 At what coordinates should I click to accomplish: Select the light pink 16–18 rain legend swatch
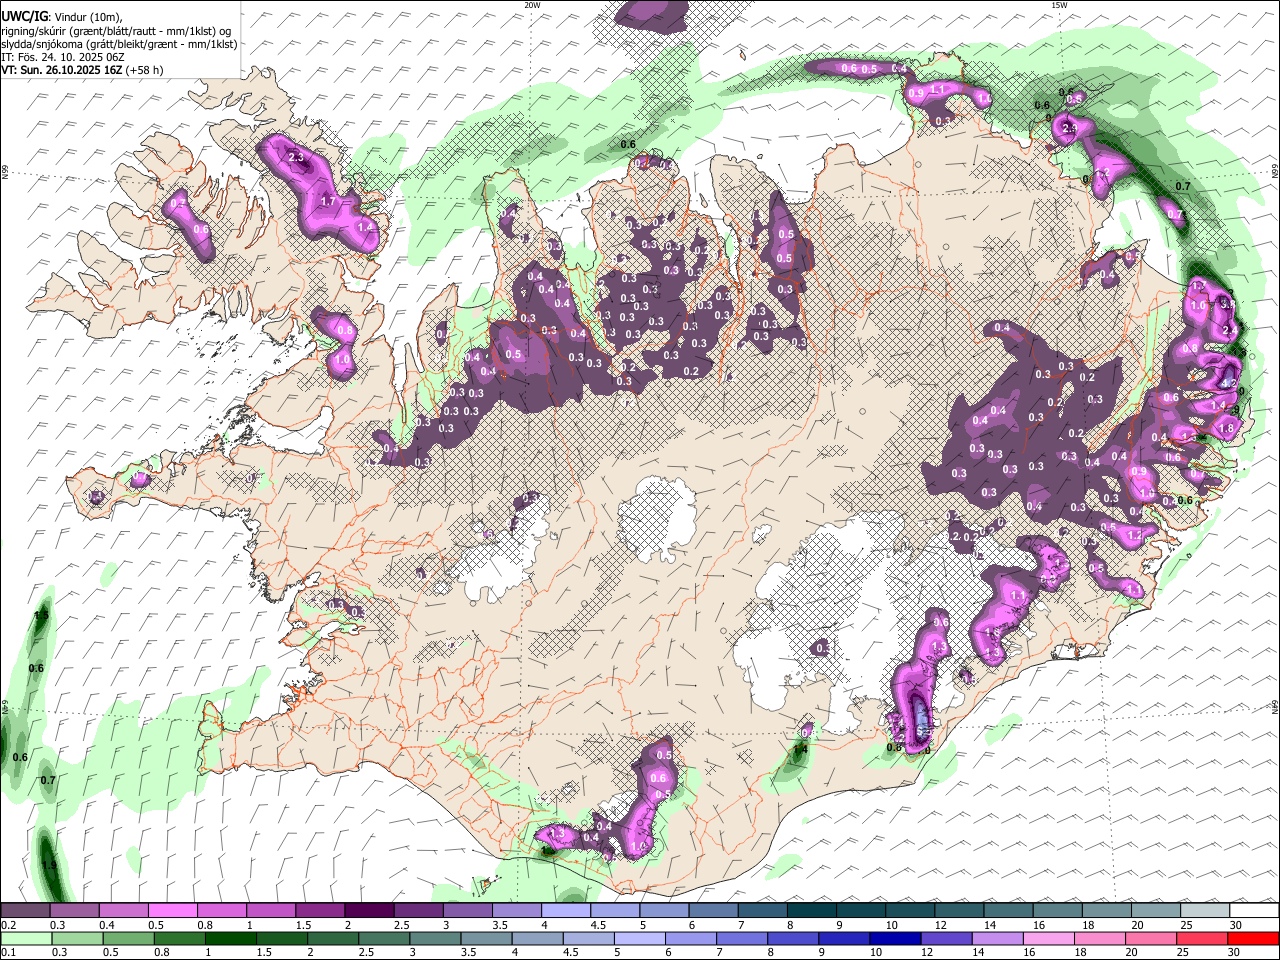1050,938
